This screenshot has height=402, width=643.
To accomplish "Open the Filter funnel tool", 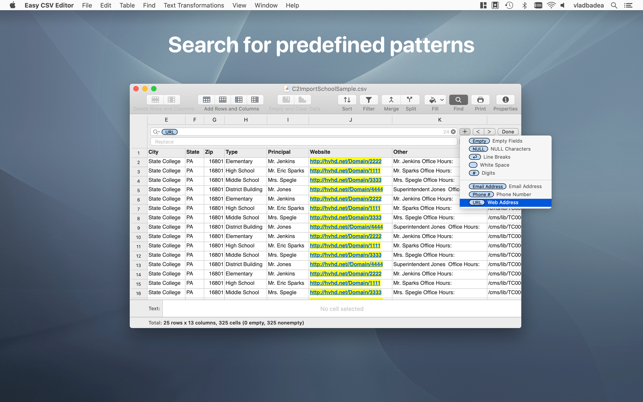I will (369, 100).
